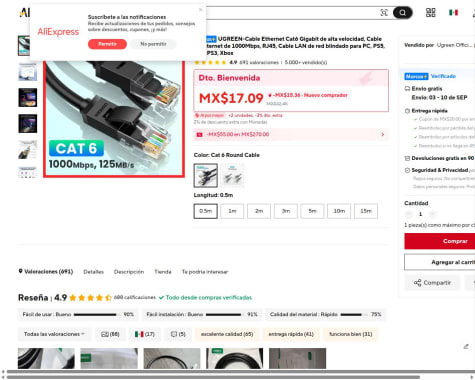Click the Todo desde compras verificadas text
Viewport: 475px width, 380px height.
[209, 298]
